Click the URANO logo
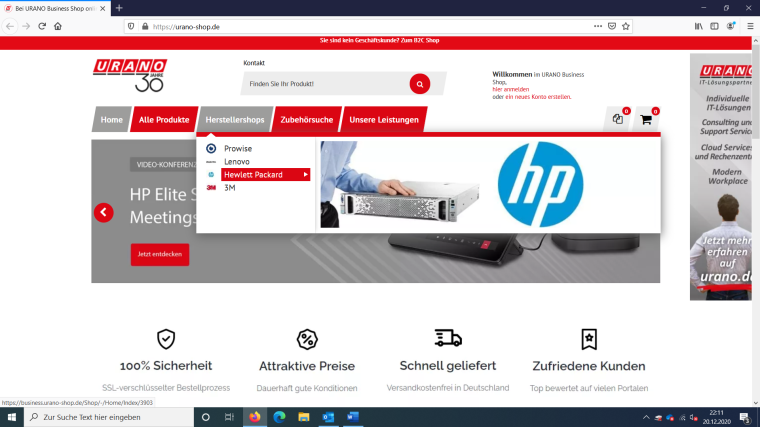 click(129, 75)
